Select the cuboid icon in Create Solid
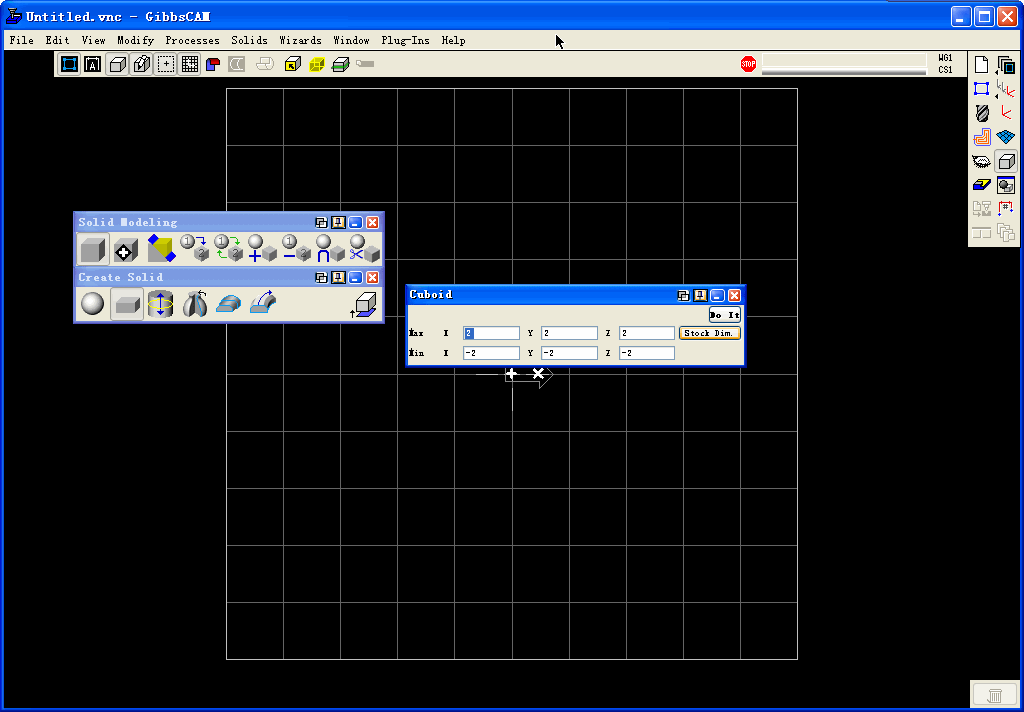1024x712 pixels. click(127, 304)
